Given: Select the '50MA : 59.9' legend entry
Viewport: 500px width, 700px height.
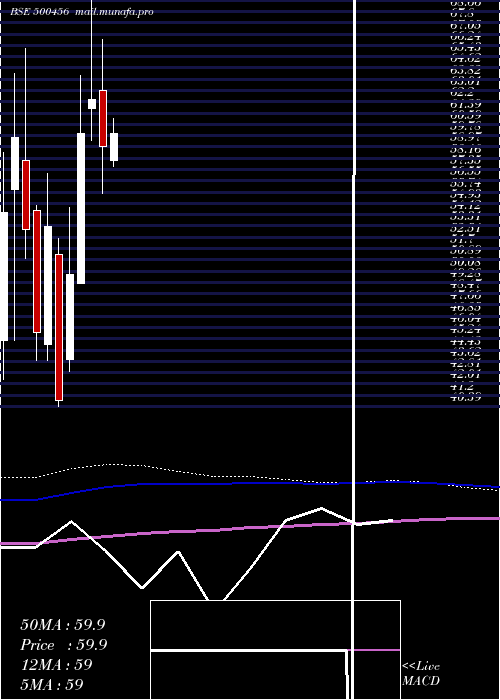Looking at the screenshot, I should point(63,625).
